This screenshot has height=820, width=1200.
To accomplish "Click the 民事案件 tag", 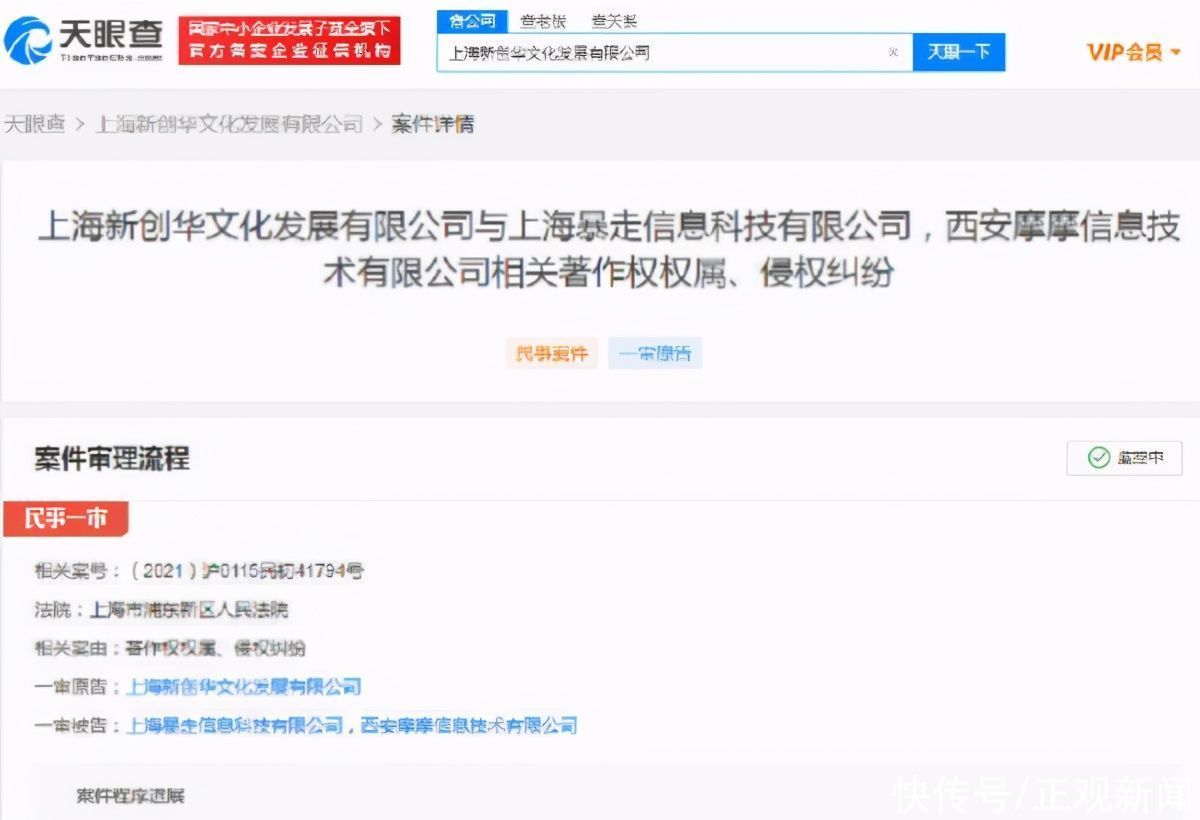I will [552, 353].
